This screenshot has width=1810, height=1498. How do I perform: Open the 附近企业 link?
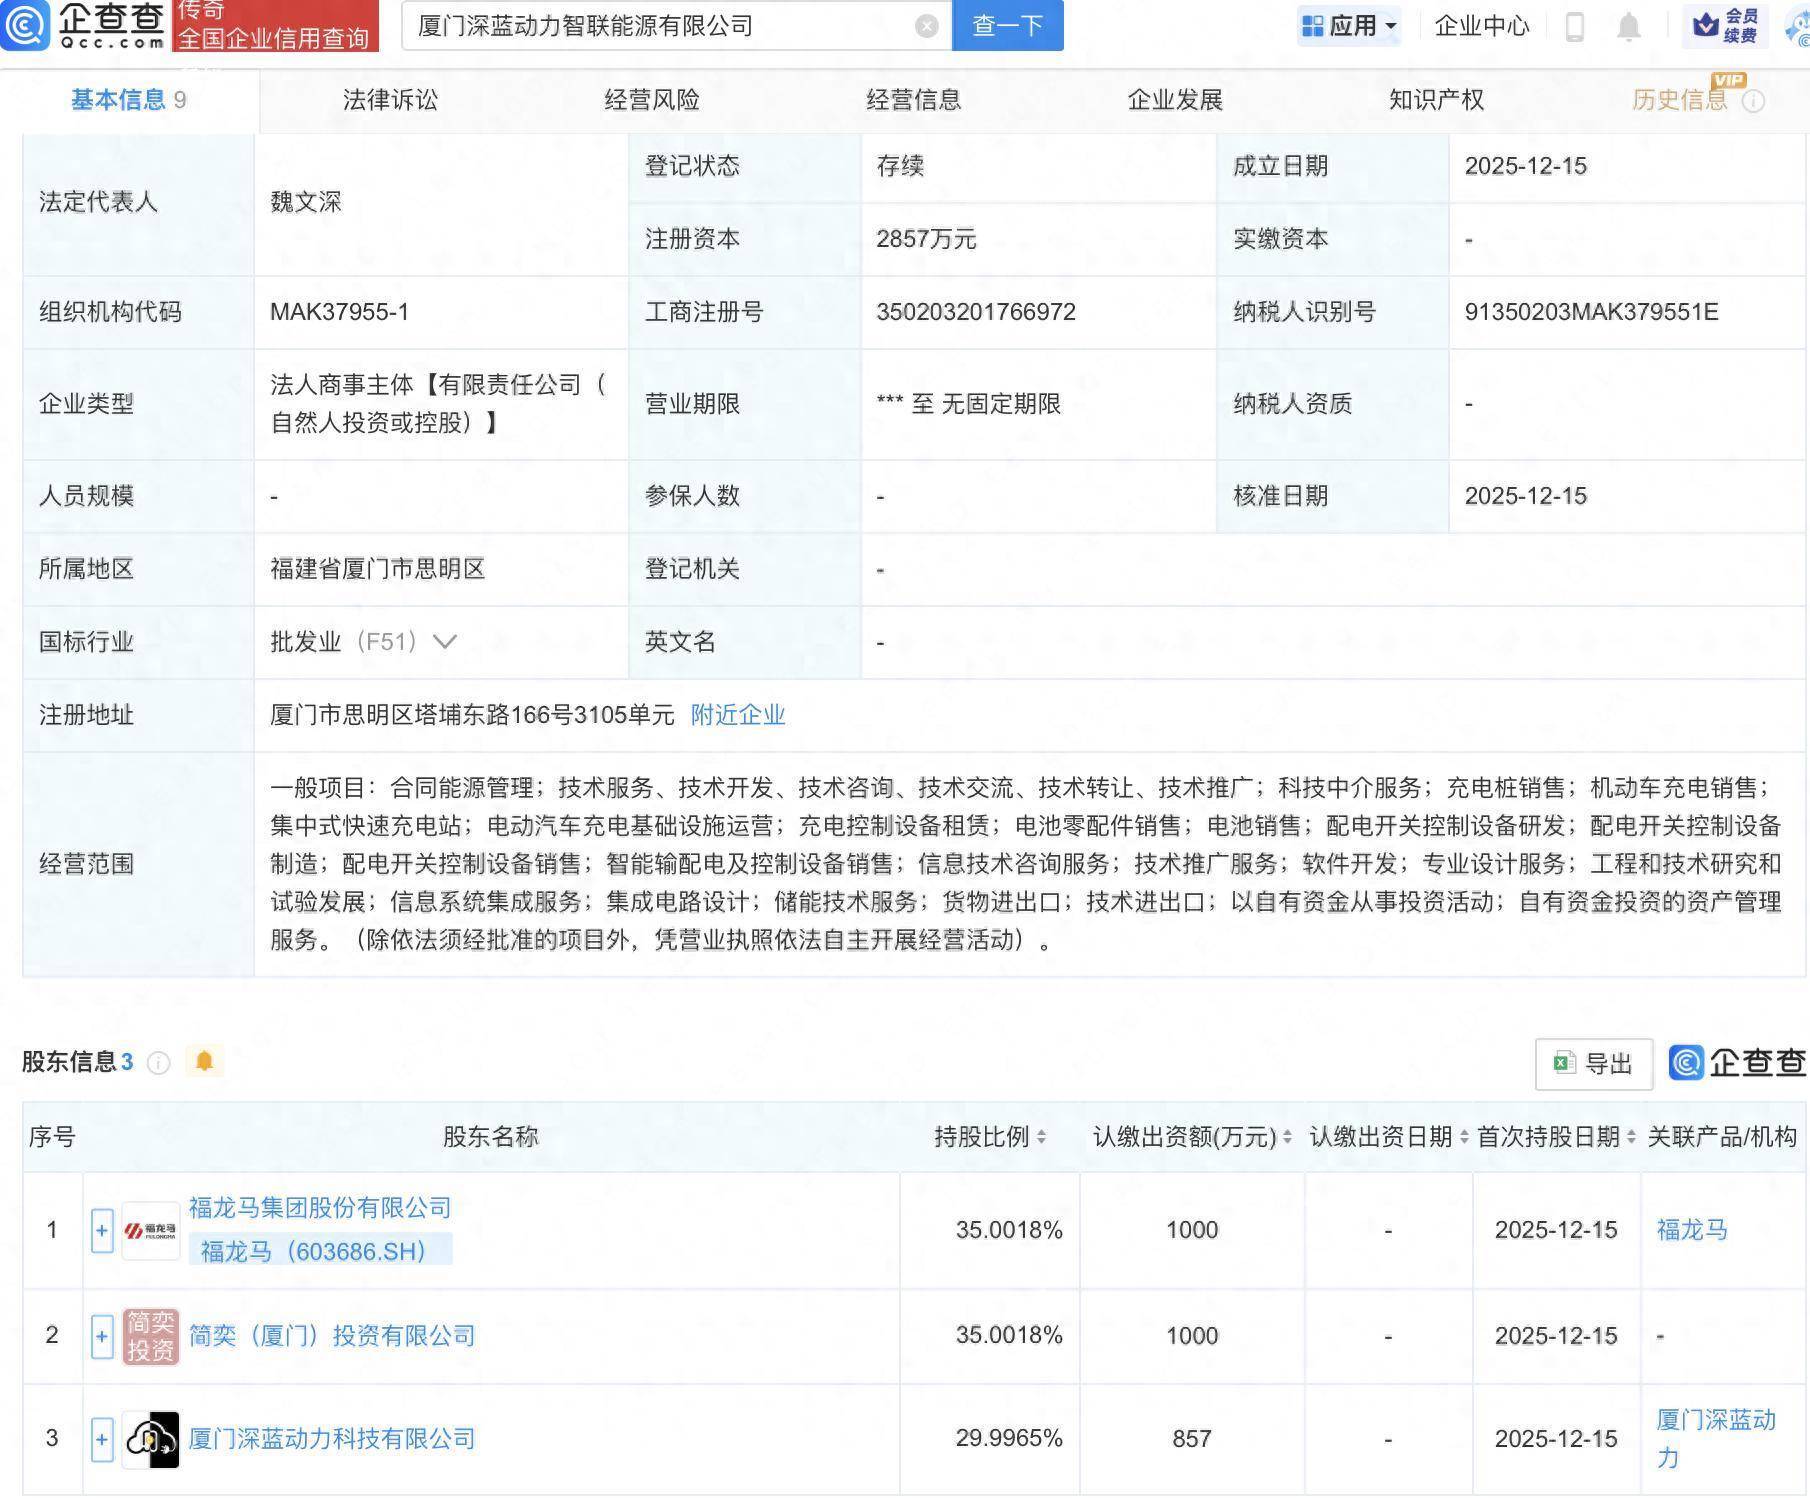pyautogui.click(x=737, y=716)
